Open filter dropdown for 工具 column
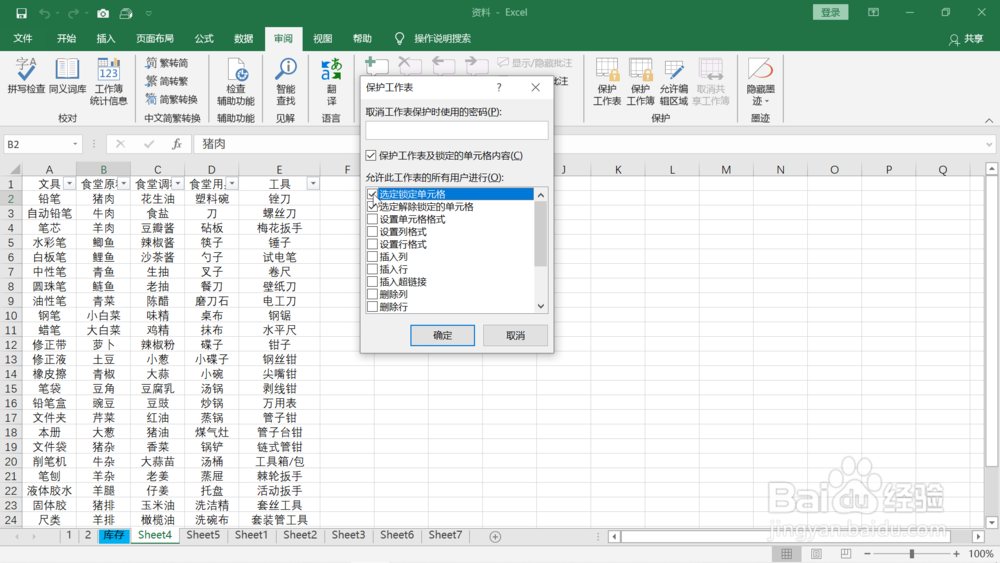This screenshot has height=563, width=1000. click(x=313, y=184)
